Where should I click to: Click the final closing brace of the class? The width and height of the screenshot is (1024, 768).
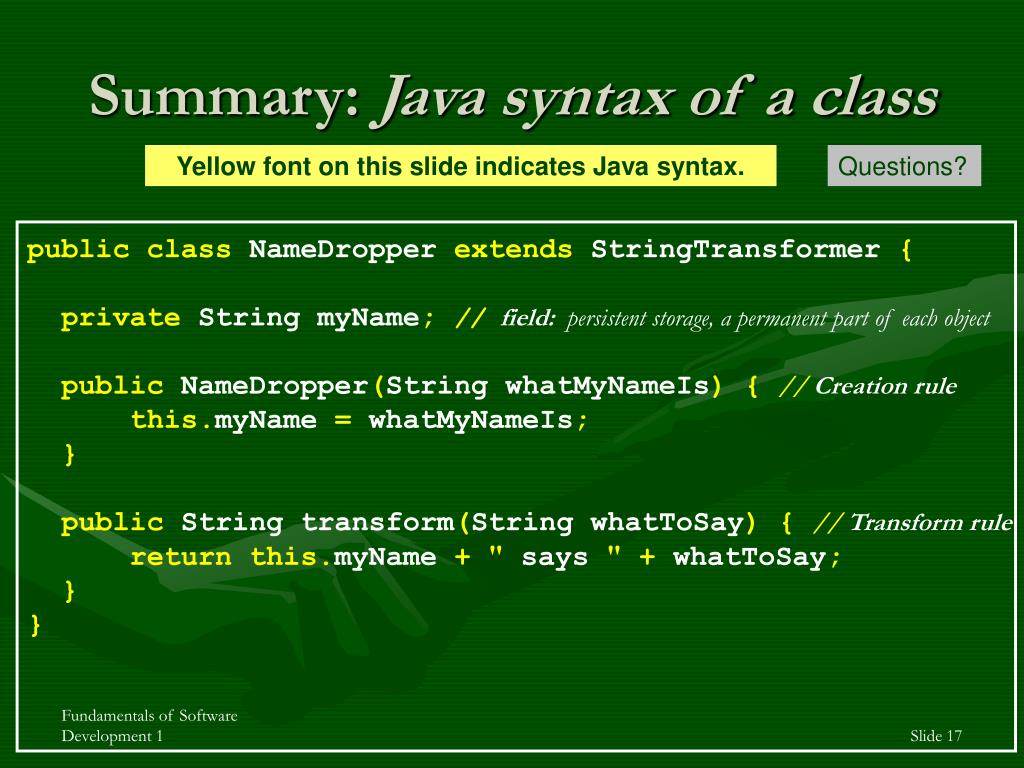coord(35,626)
